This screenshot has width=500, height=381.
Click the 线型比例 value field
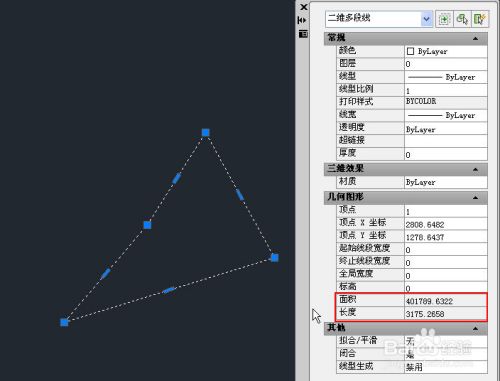[x=446, y=90]
